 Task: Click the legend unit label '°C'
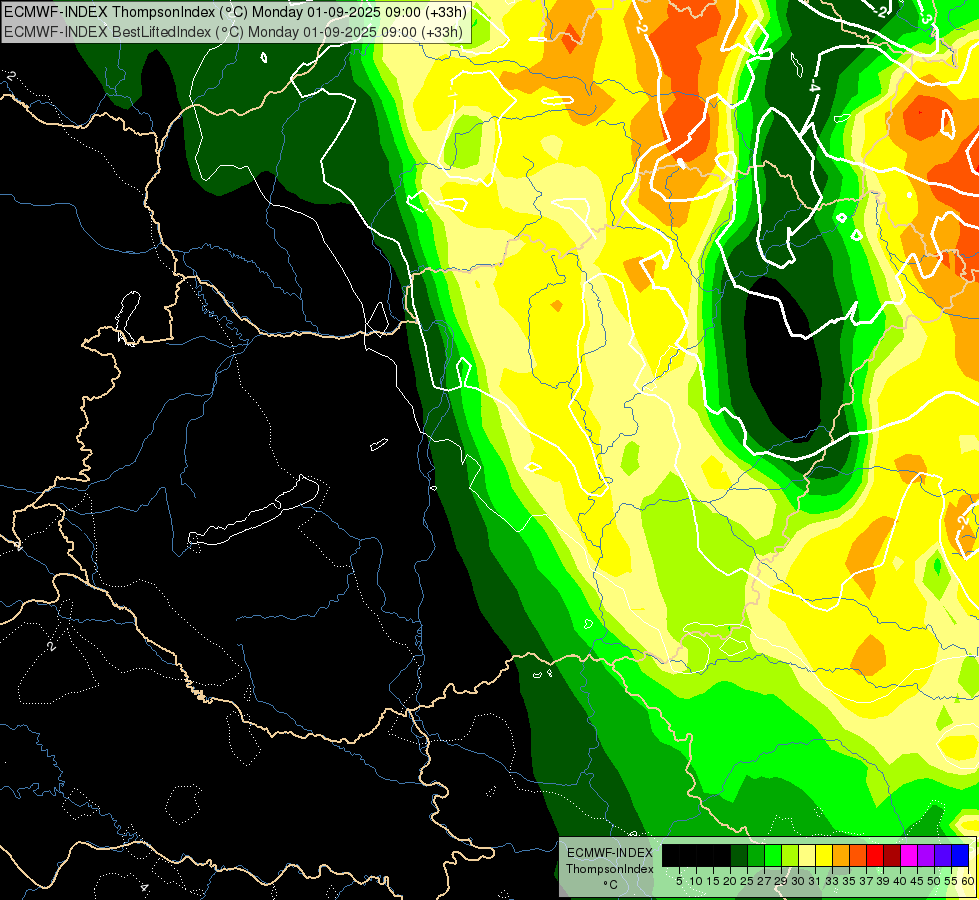610,884
